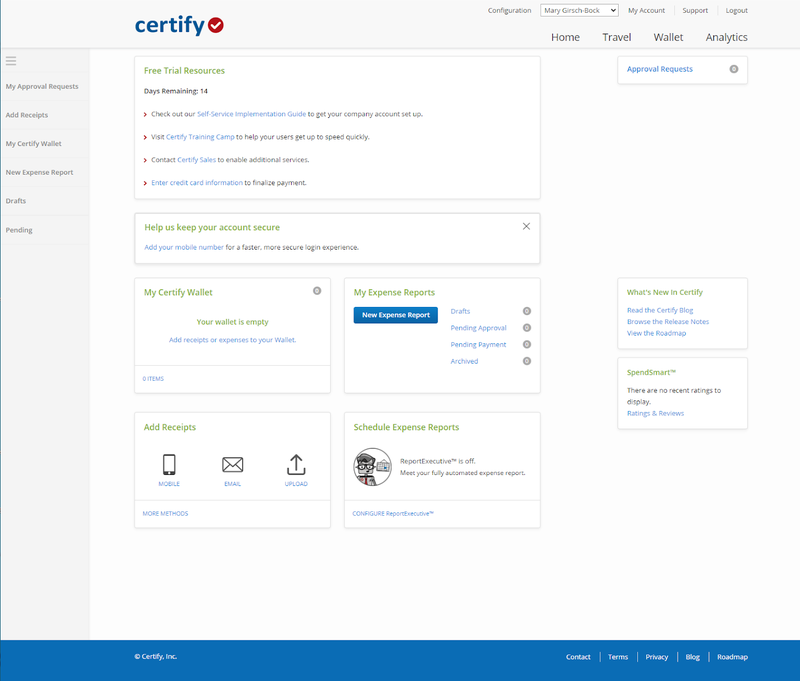Open the Archived reports link
Image resolution: width=800 pixels, height=681 pixels.
(464, 361)
